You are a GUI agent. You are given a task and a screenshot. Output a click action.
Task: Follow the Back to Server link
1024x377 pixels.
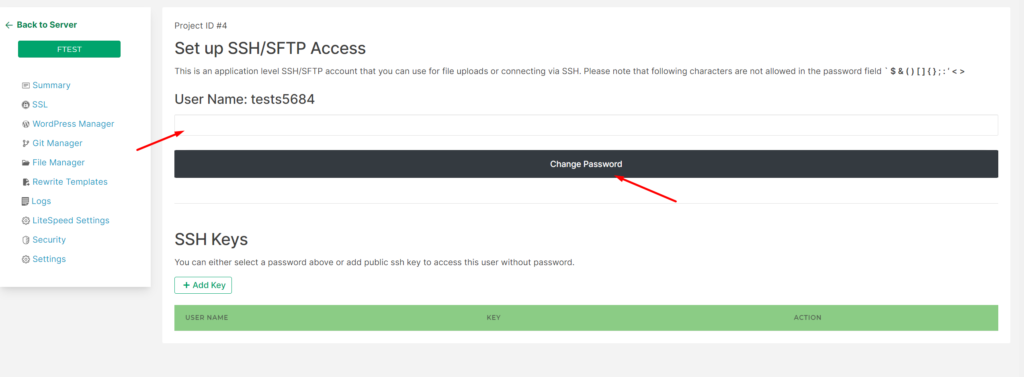40,25
